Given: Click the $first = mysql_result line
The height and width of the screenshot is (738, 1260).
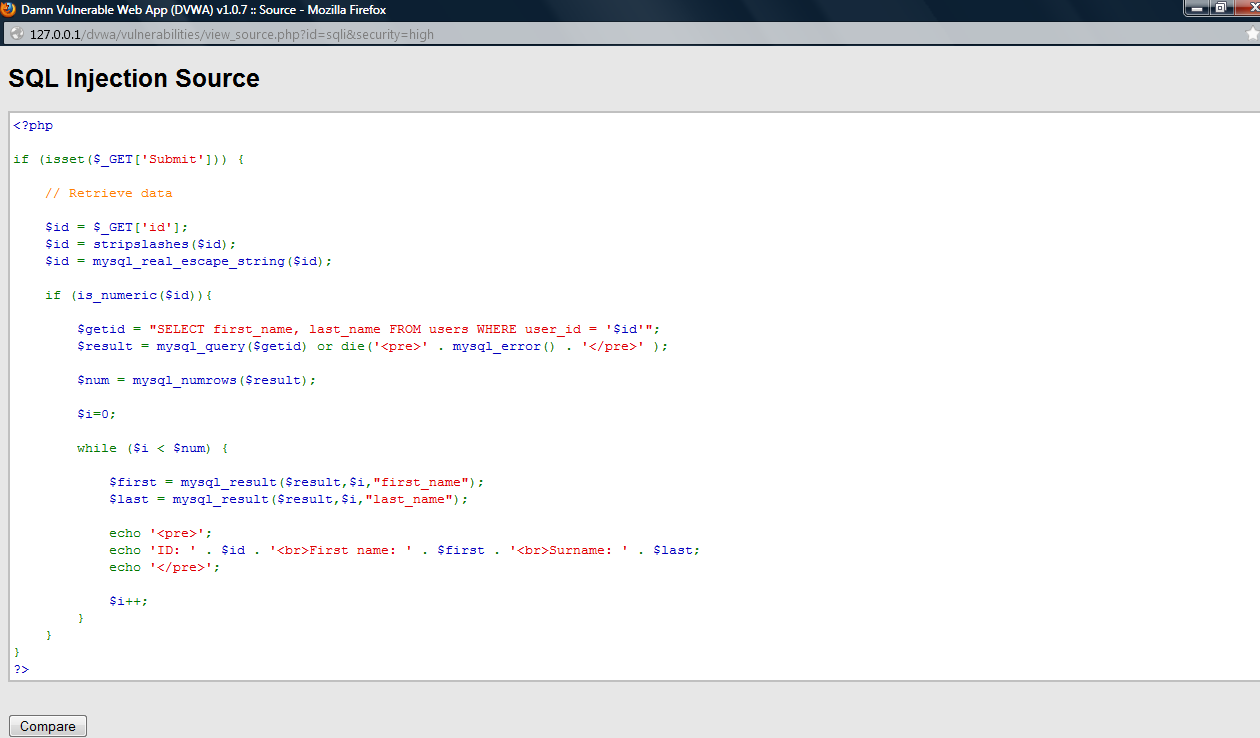Looking at the screenshot, I should [297, 482].
